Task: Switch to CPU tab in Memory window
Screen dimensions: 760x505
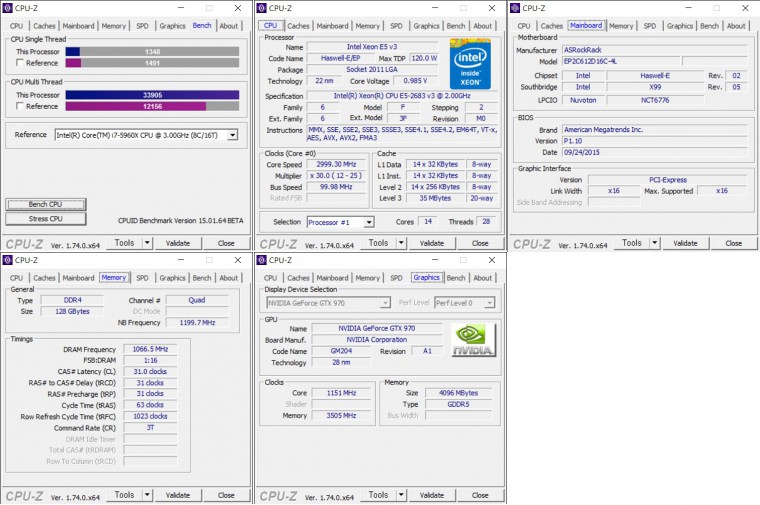Action: [16, 278]
